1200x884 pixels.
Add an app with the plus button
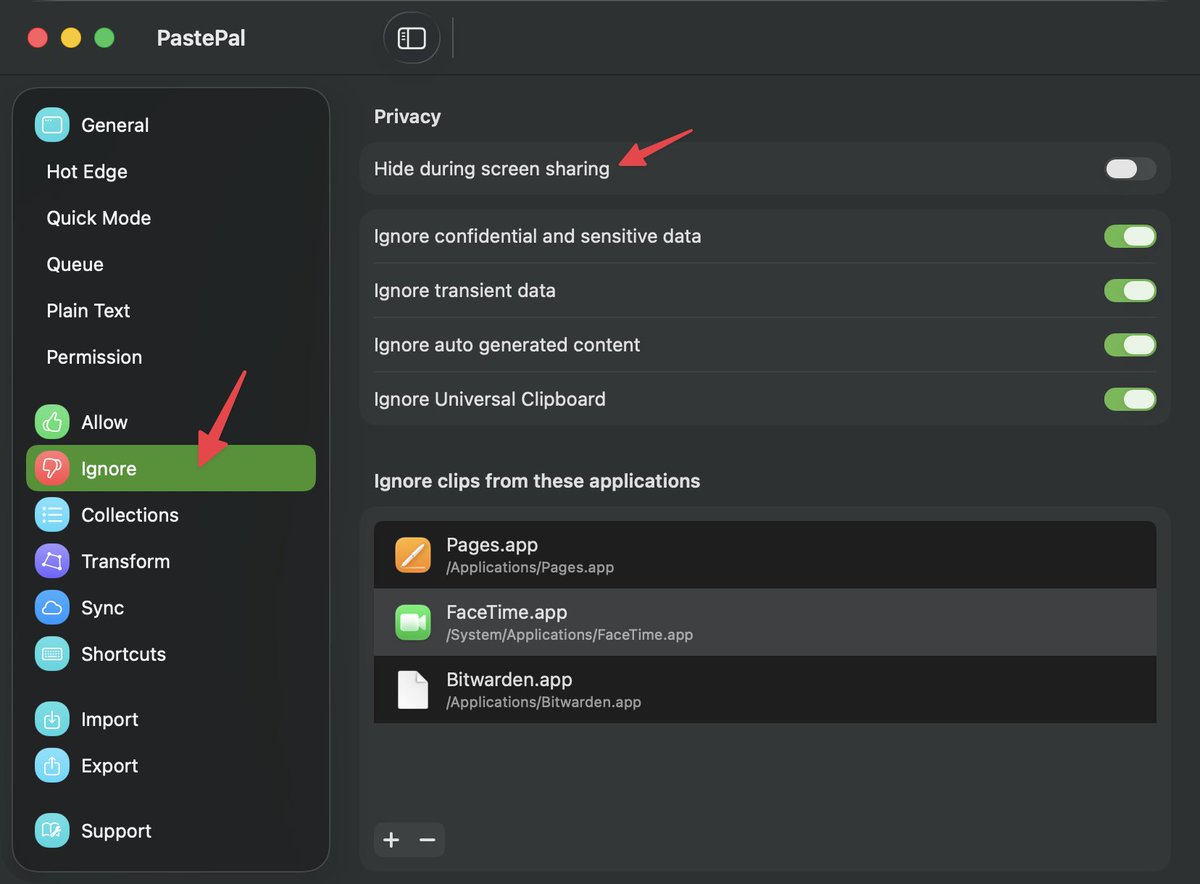391,840
